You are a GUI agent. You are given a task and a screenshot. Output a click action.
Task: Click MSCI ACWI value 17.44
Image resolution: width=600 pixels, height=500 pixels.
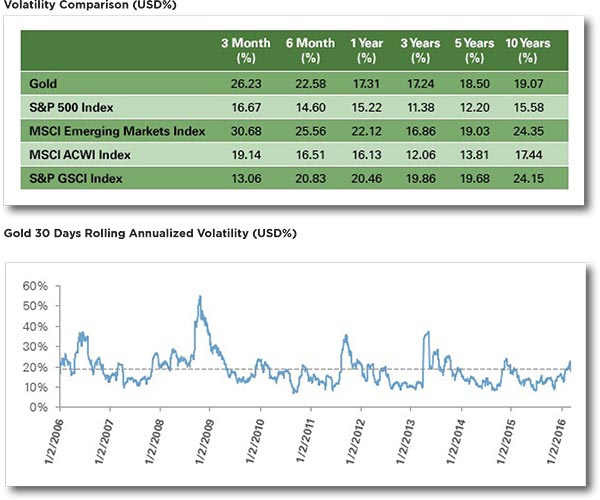pos(528,155)
